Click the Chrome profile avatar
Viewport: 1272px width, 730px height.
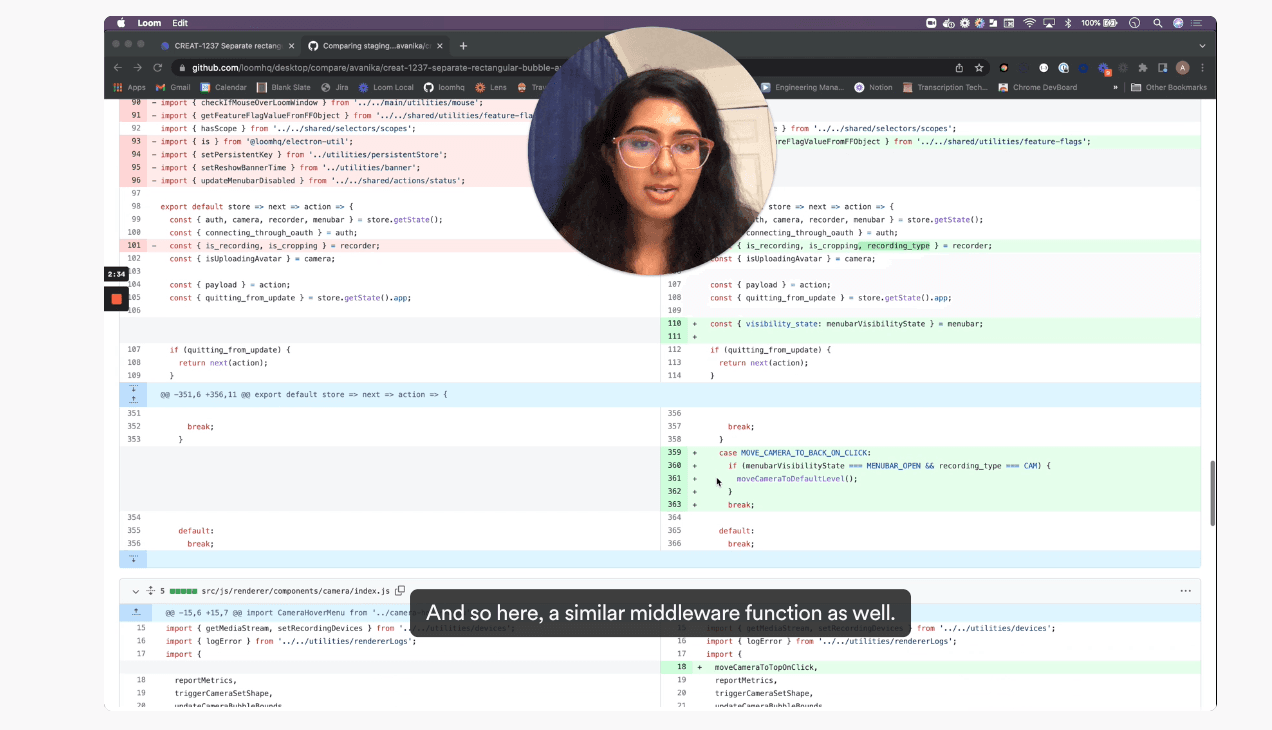pos(1183,68)
